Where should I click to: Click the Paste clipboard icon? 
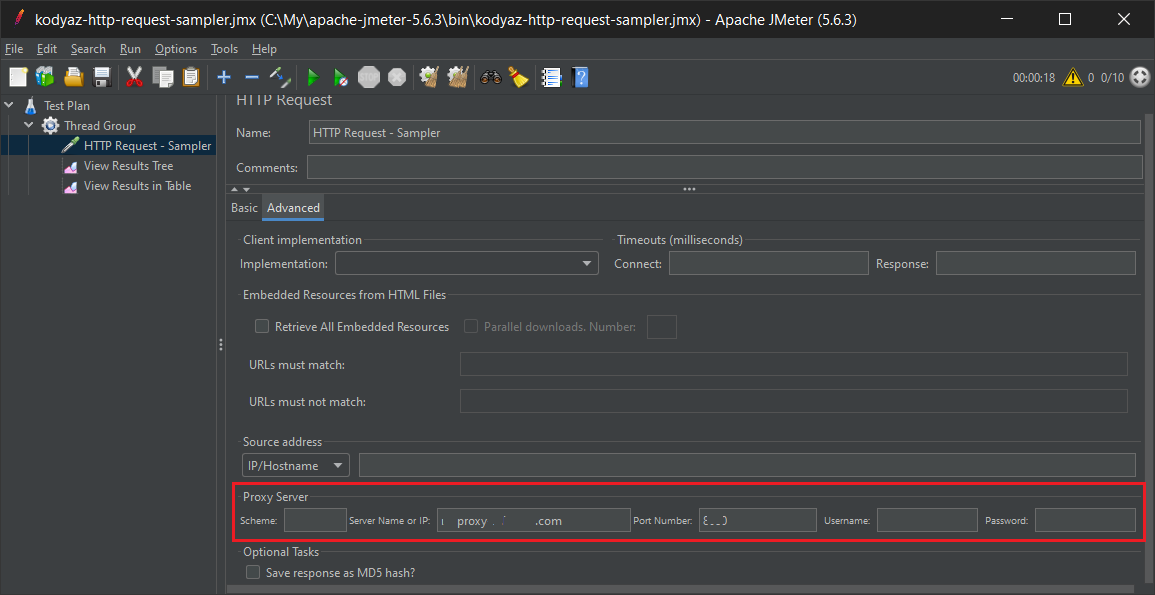[x=191, y=77]
